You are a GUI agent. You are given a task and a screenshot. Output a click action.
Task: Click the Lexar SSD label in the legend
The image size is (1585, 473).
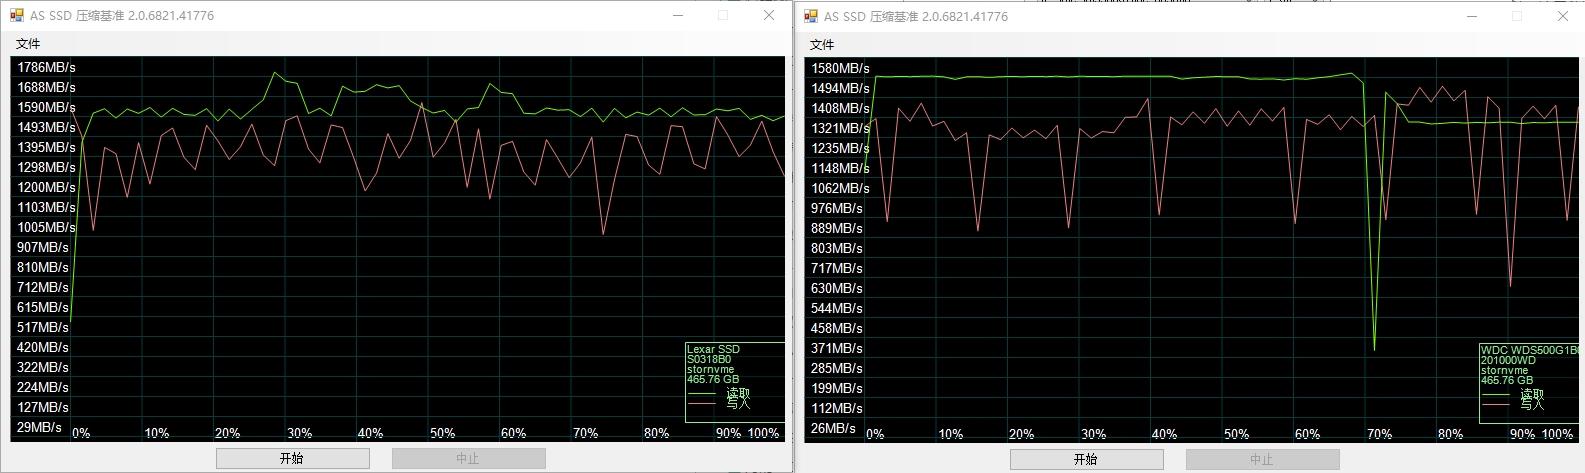[713, 350]
